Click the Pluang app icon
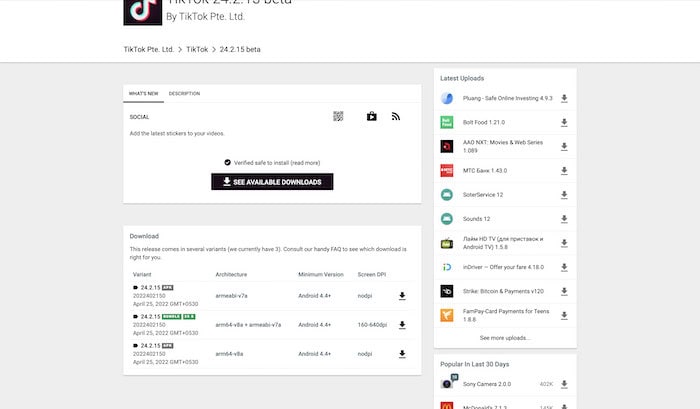Viewport: 700px width, 409px height. click(447, 98)
